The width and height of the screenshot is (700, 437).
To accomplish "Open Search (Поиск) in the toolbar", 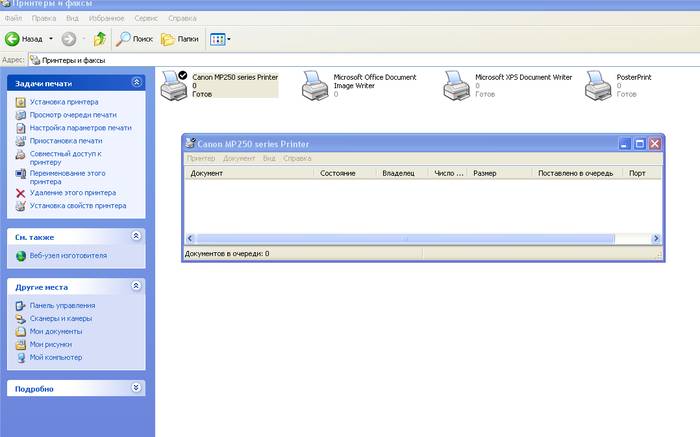I will coord(135,39).
